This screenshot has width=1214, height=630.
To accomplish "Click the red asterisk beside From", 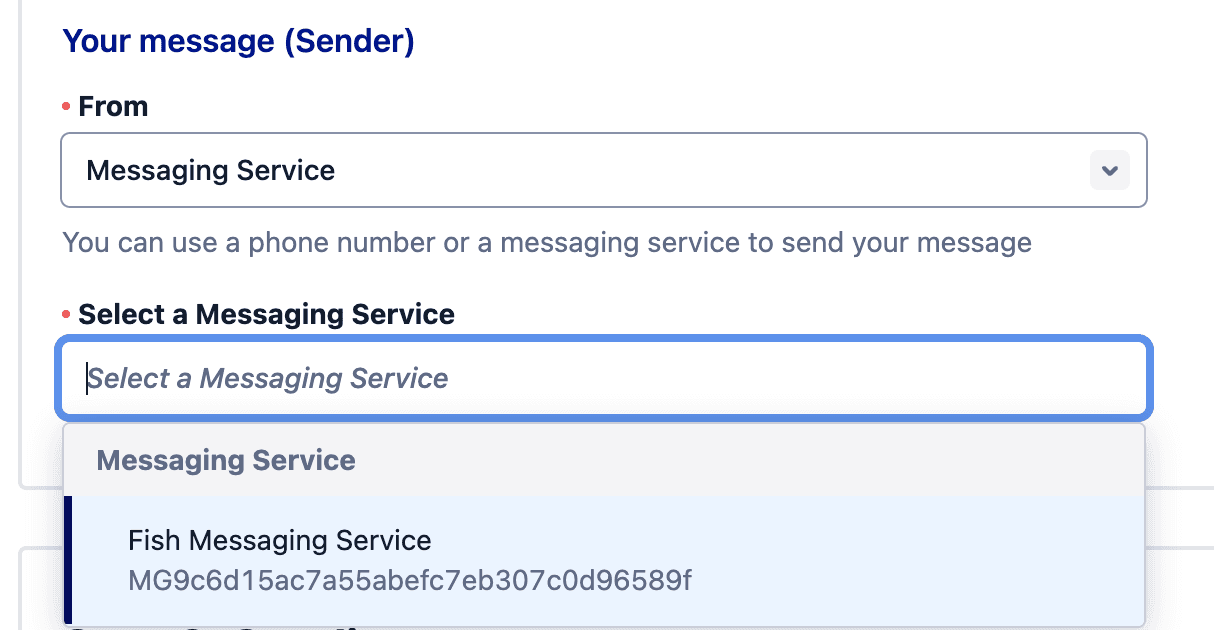I will [x=66, y=106].
